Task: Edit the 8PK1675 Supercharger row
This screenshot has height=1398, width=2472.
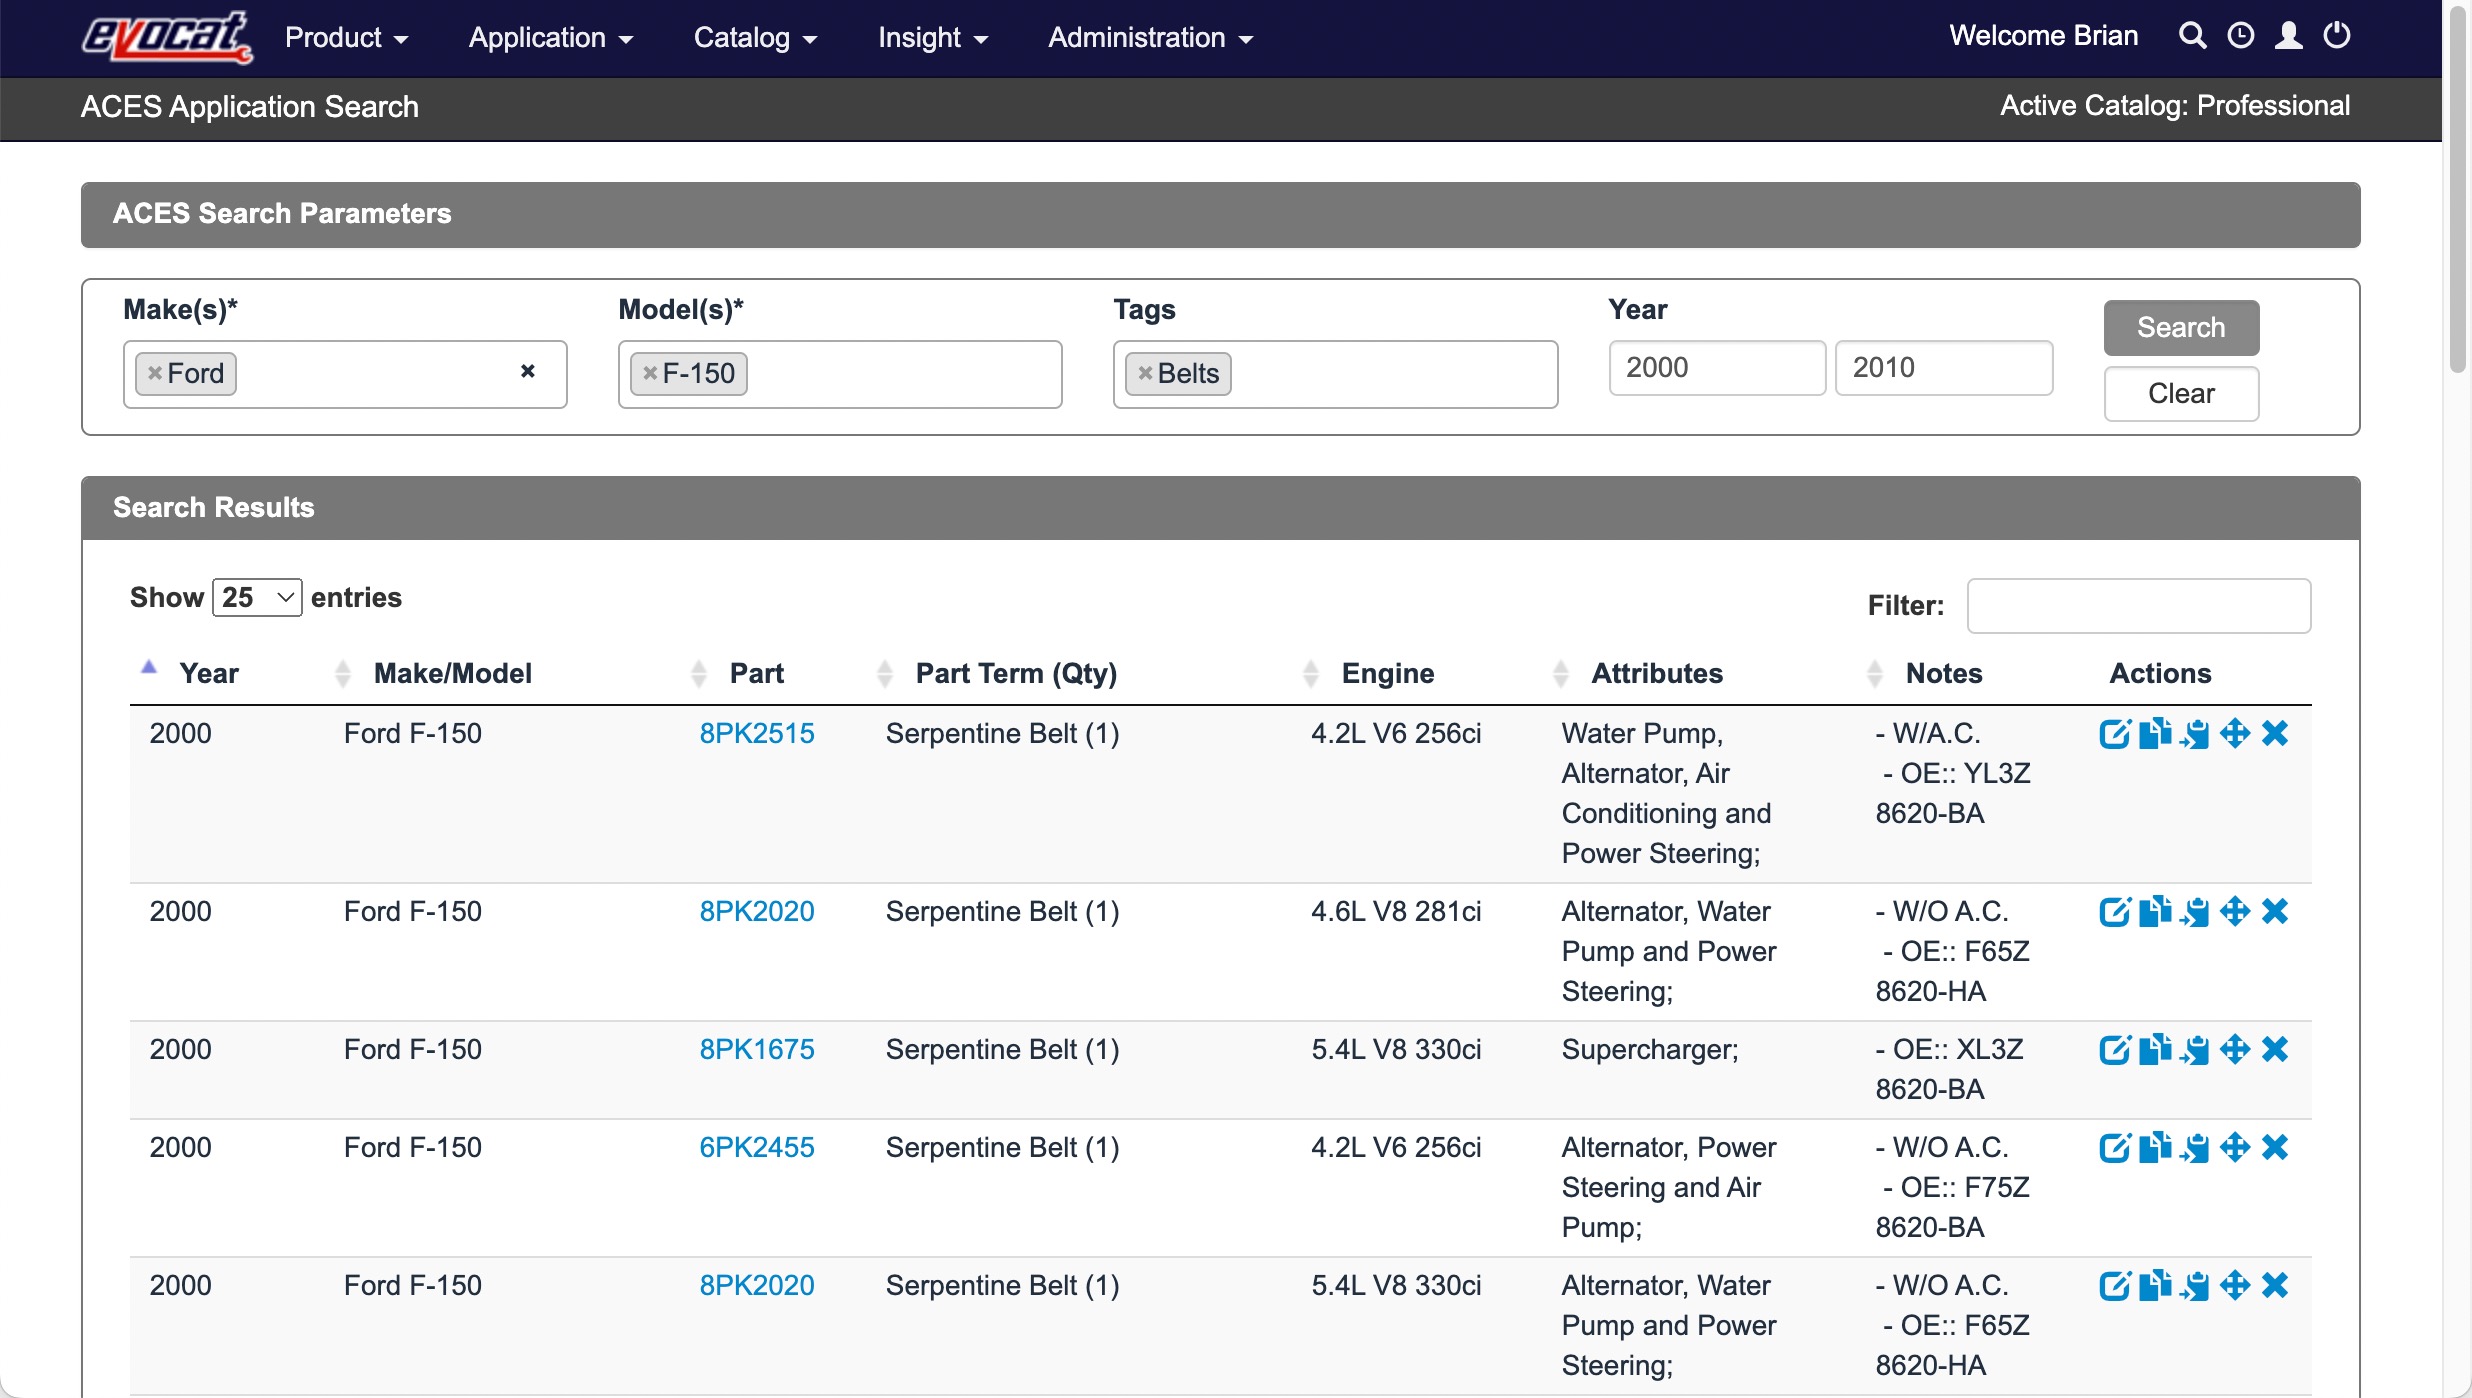Action: 2115,1049
